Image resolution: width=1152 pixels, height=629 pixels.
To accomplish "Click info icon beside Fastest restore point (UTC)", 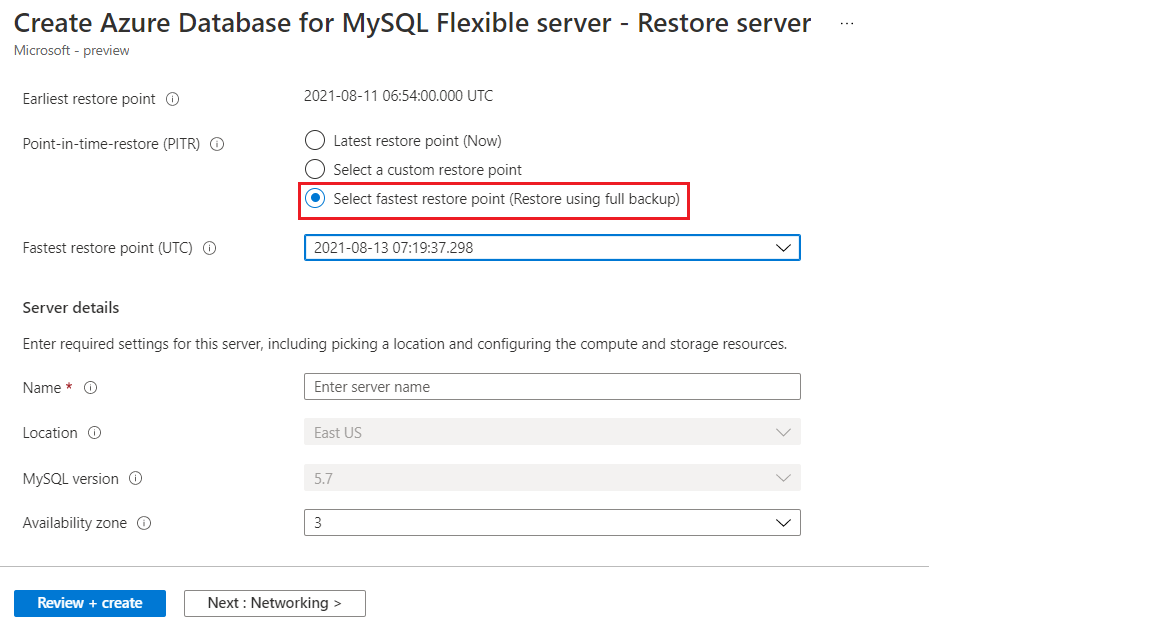I will click(x=209, y=248).
